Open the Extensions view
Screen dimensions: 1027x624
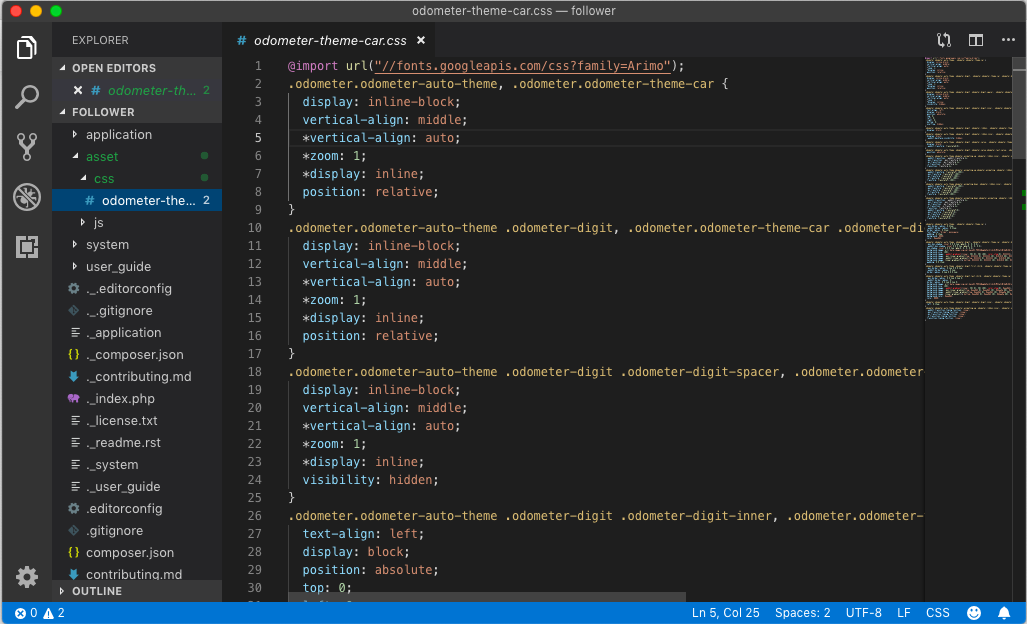click(26, 247)
